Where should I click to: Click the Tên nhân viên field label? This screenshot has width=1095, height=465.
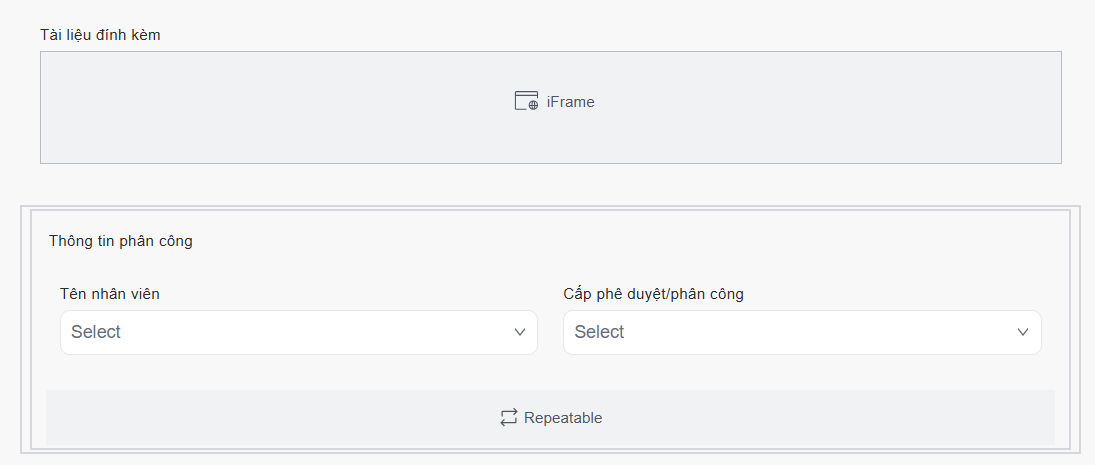109,294
